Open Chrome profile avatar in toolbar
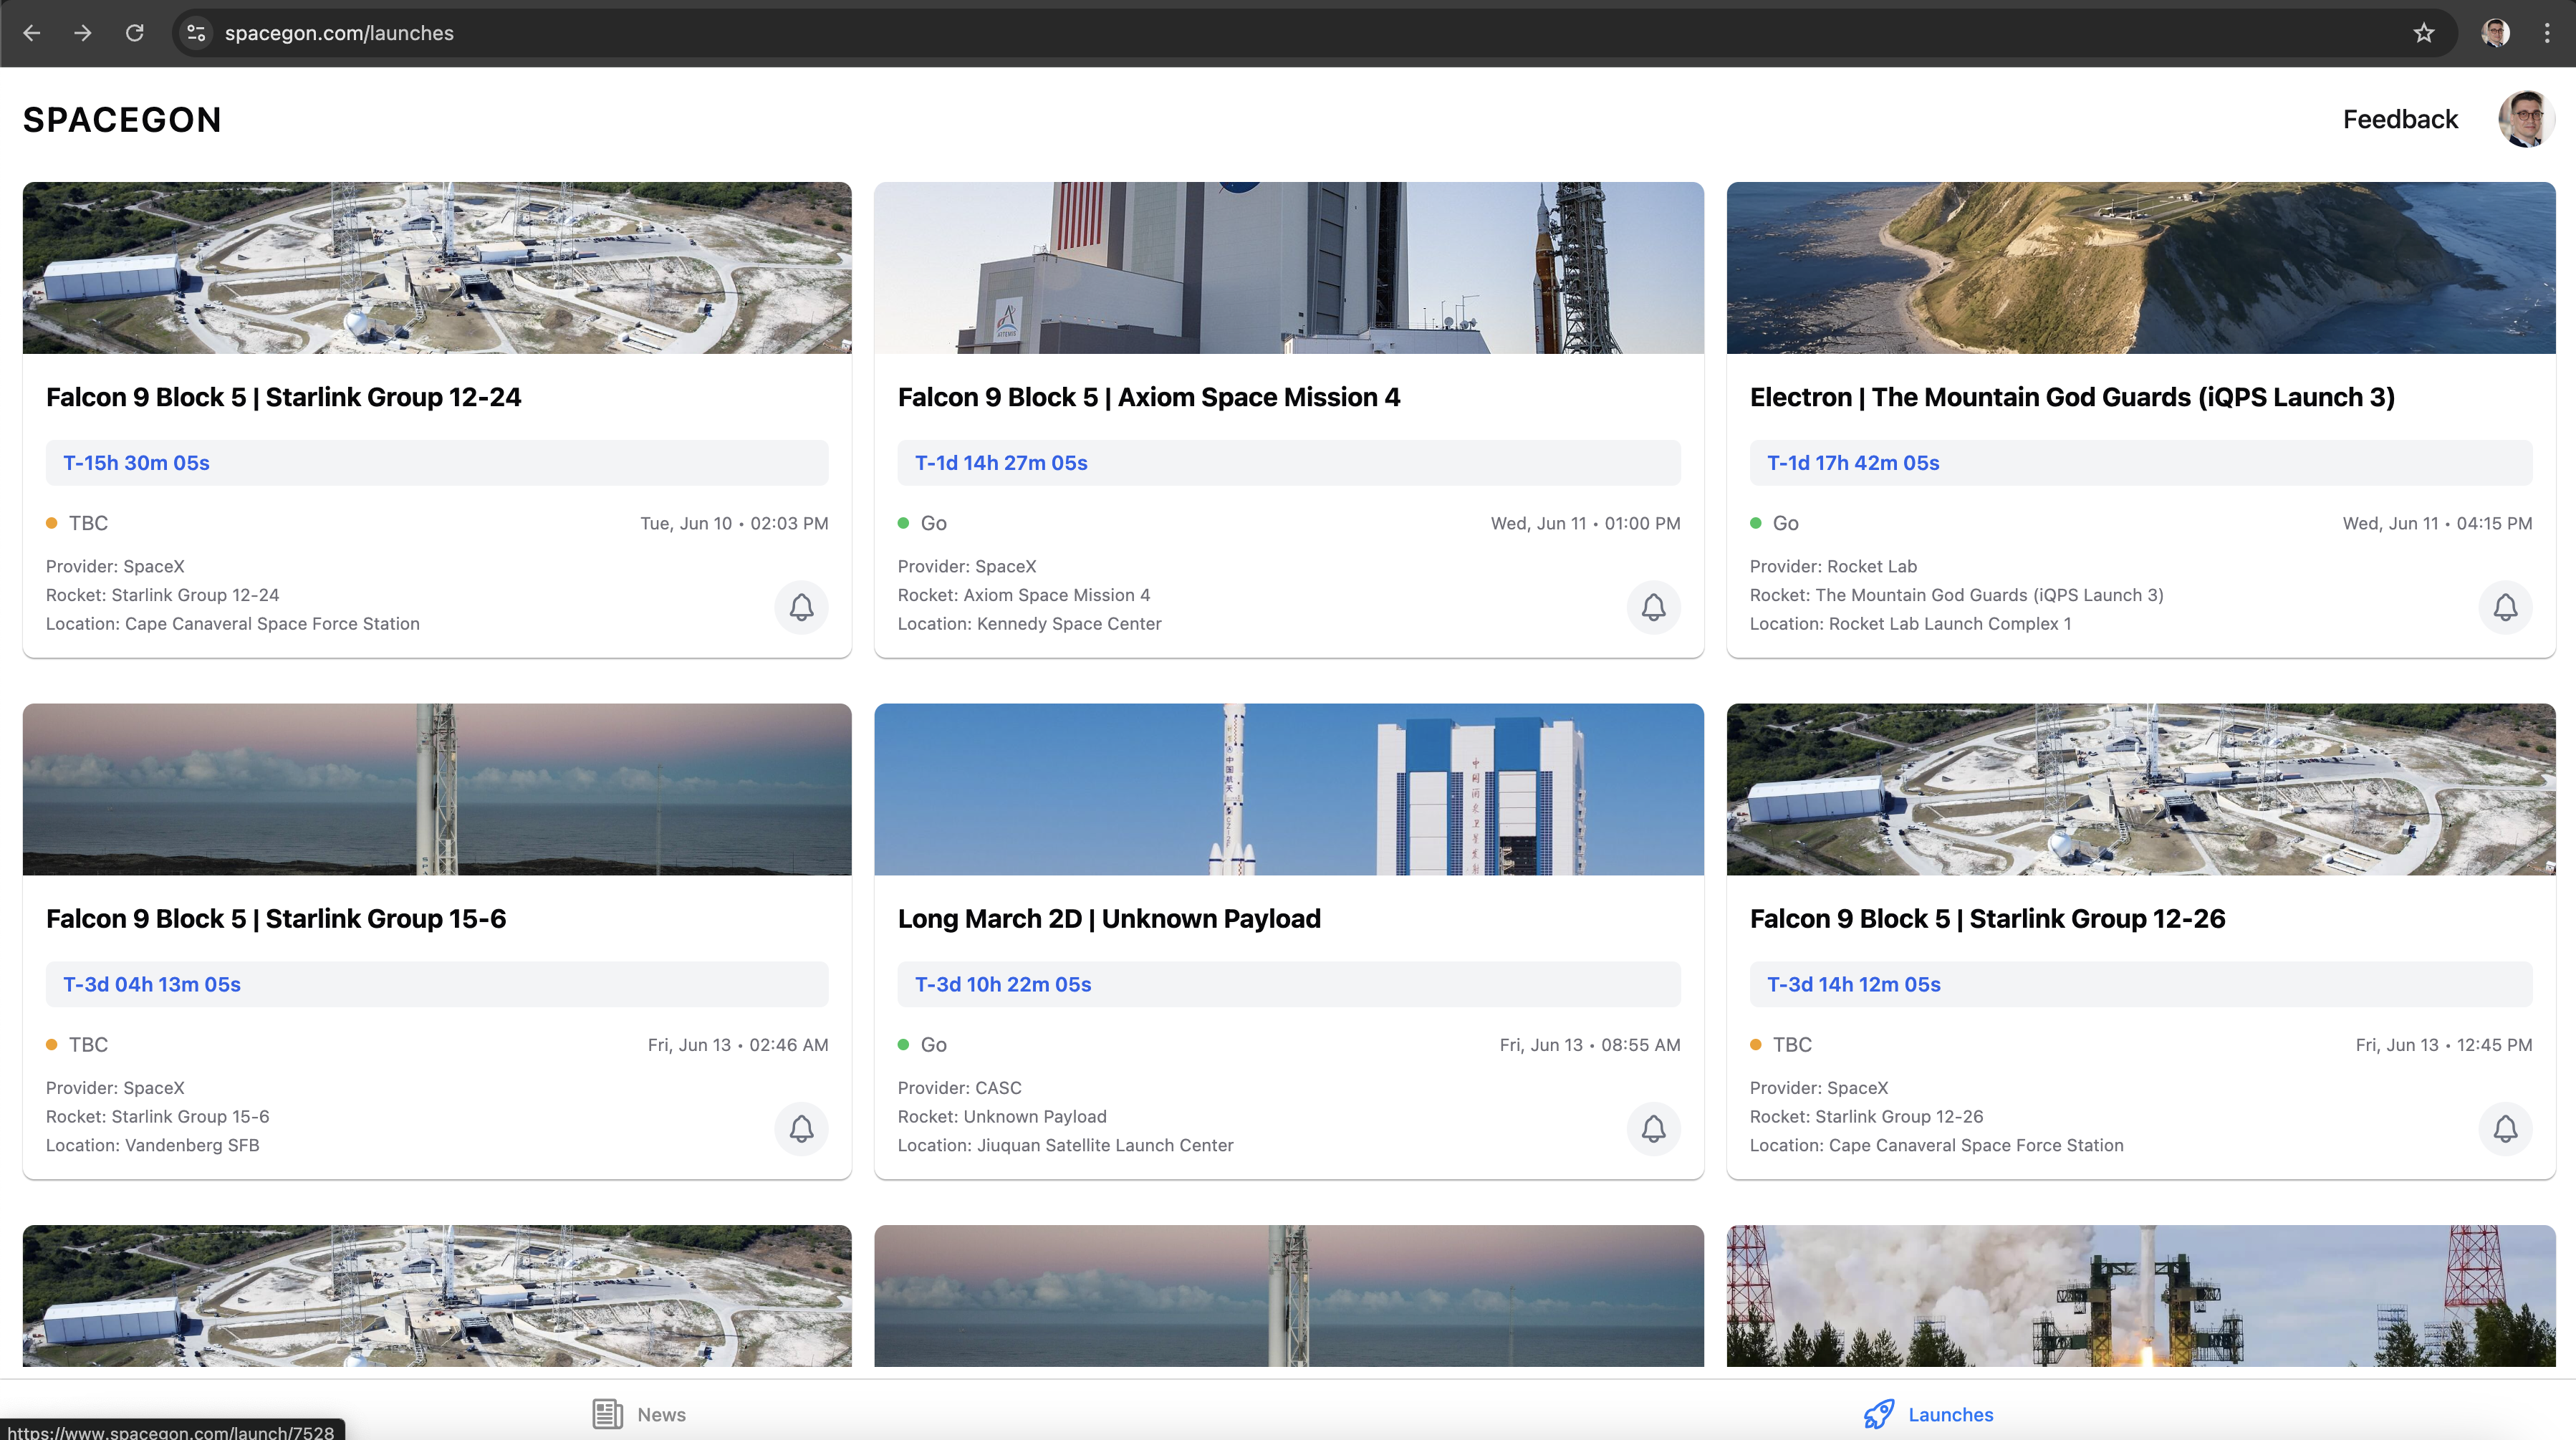The width and height of the screenshot is (2576, 1440). pos(2495,33)
